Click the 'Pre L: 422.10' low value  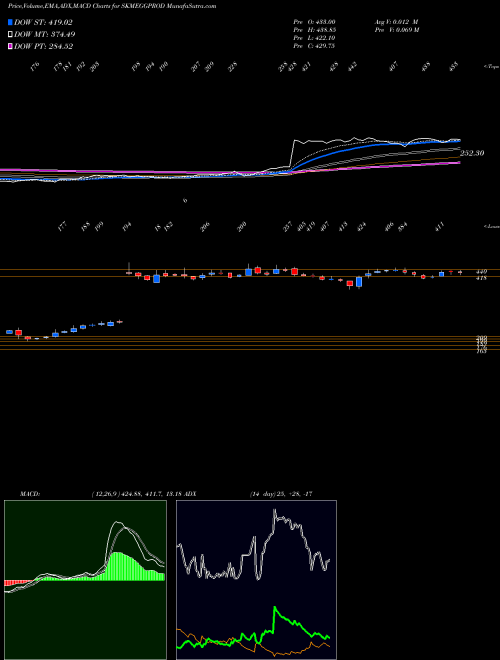(314, 38)
